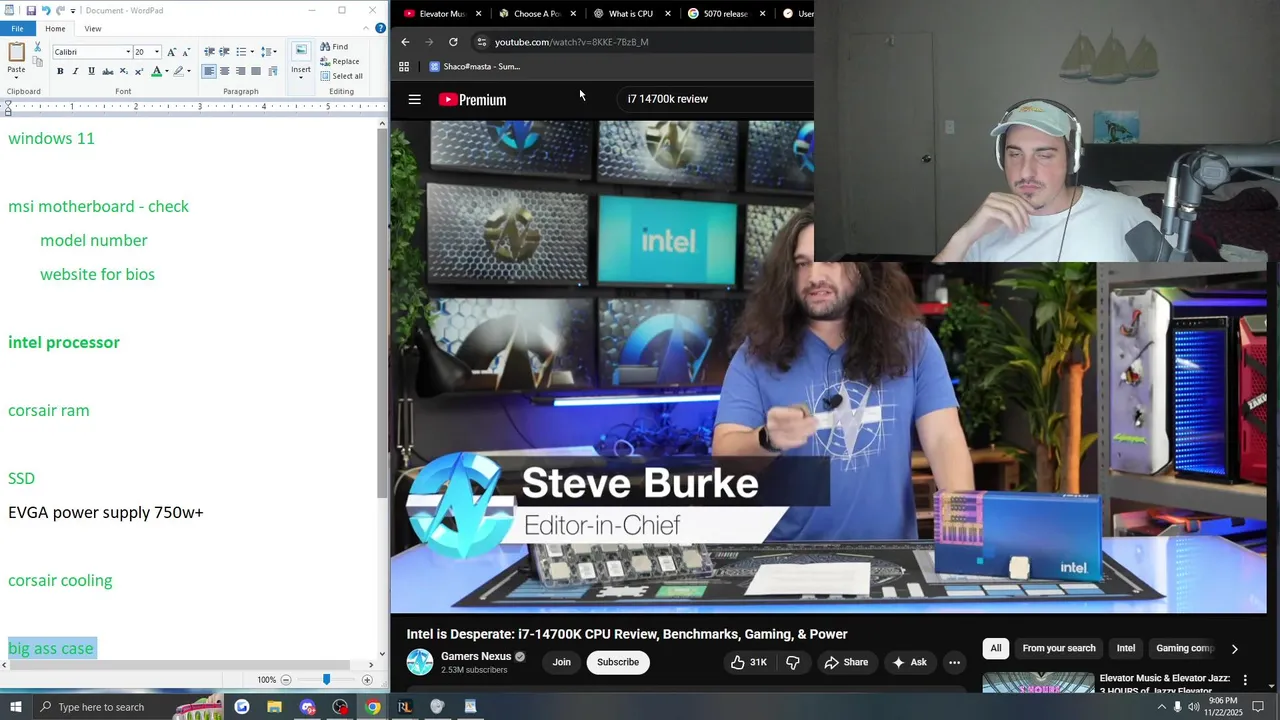This screenshot has width=1280, height=720.
Task: Zoom in with the plus button
Action: tap(367, 679)
